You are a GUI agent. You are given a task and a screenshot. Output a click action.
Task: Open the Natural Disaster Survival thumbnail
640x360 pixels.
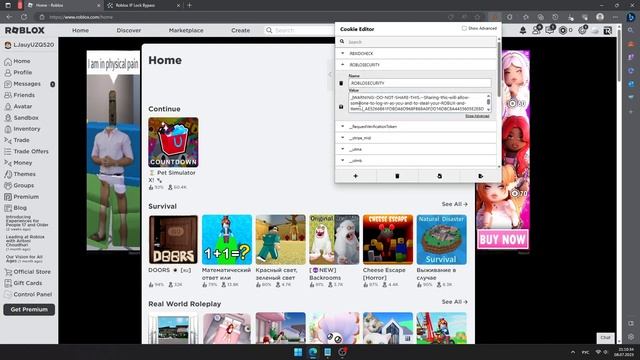tap(442, 240)
